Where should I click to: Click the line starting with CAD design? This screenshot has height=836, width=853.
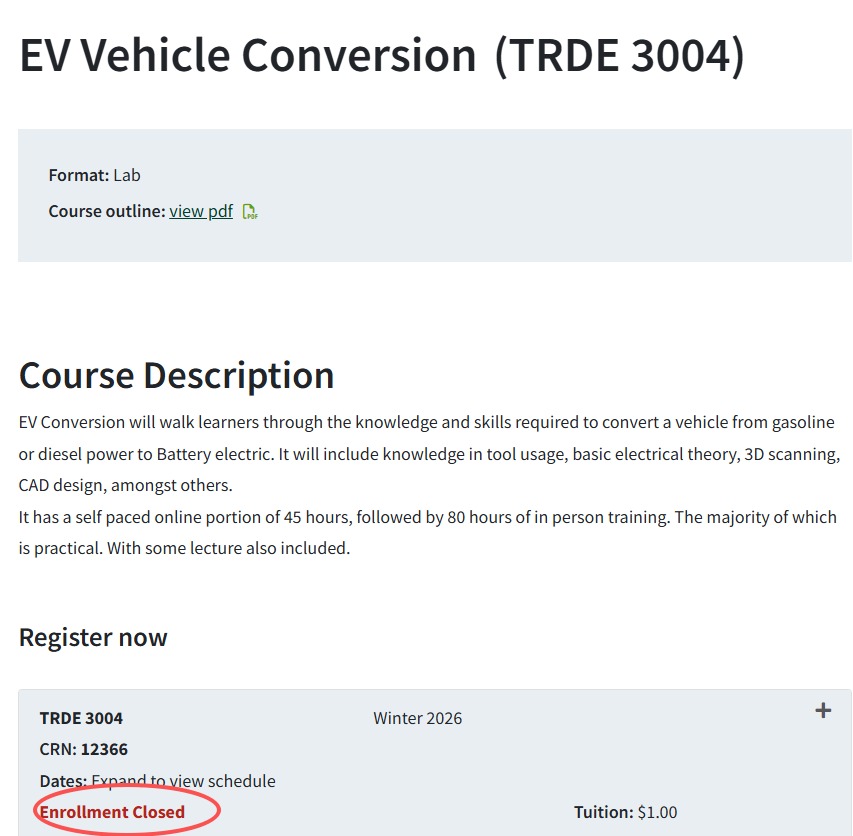tap(125, 486)
